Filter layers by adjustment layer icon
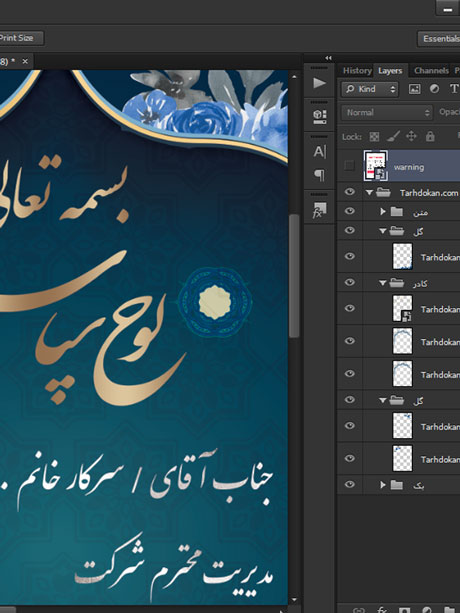The height and width of the screenshot is (613, 460). pos(434,89)
